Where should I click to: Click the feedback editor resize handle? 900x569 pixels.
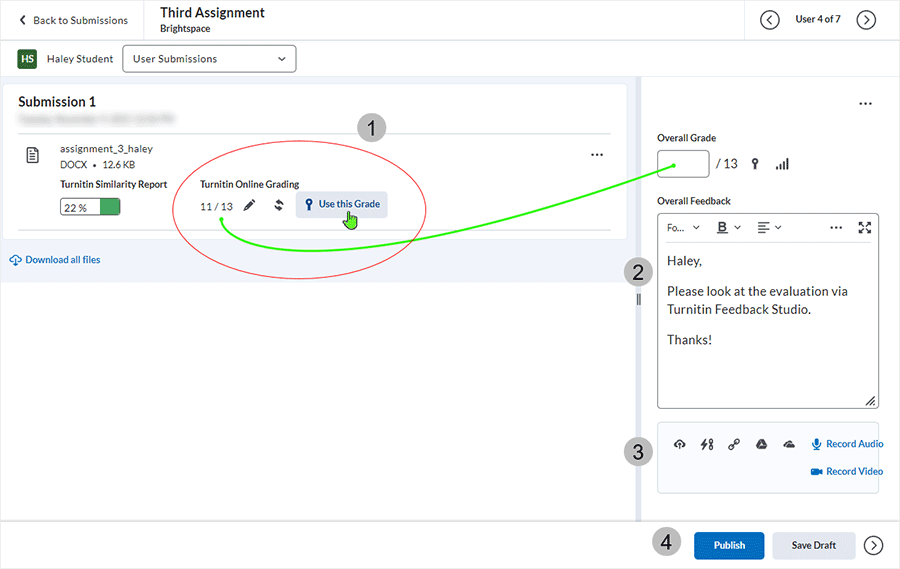871,401
